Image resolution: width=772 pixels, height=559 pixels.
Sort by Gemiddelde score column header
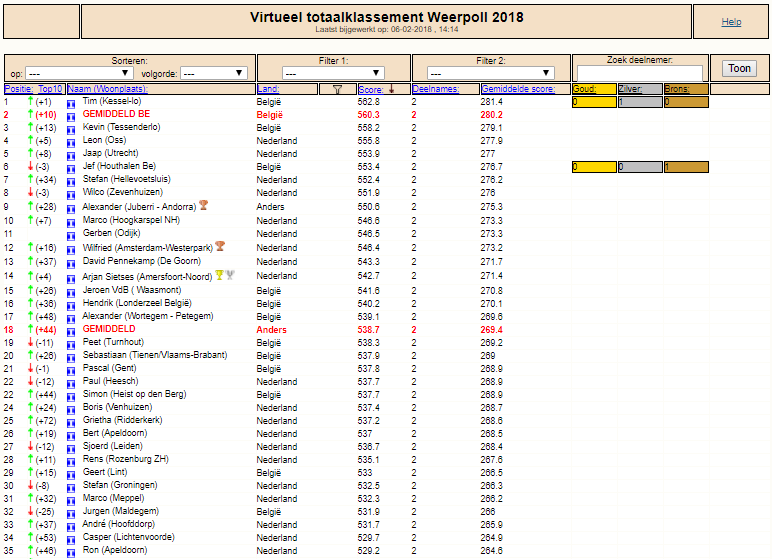point(518,89)
